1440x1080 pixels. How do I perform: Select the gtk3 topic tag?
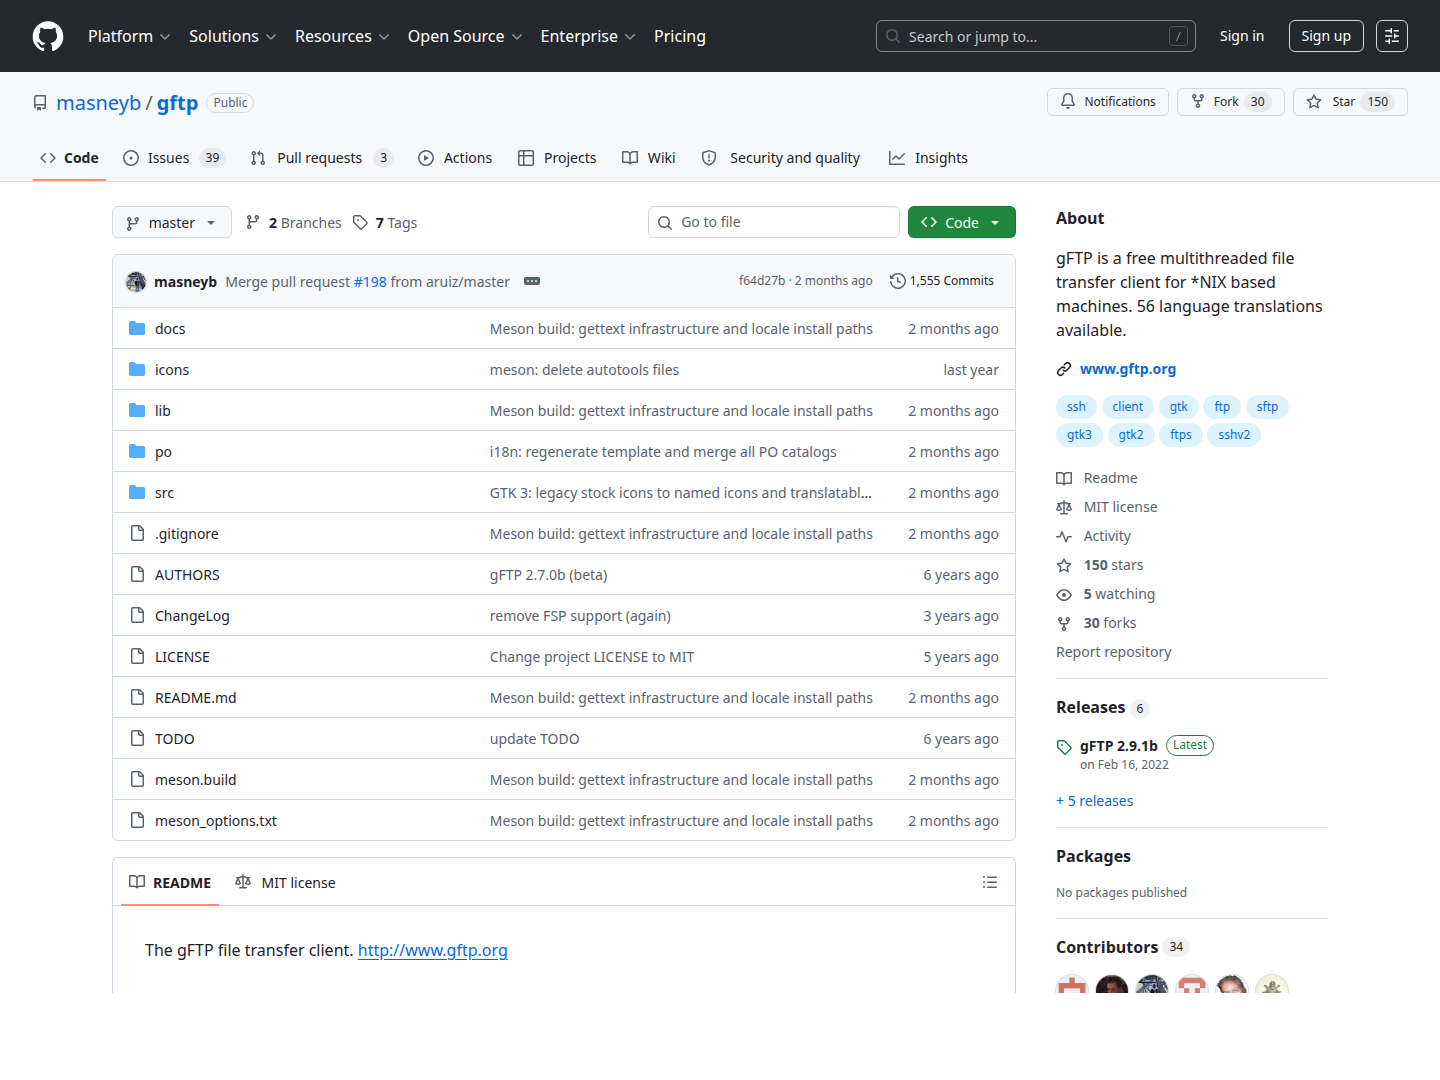(x=1080, y=435)
